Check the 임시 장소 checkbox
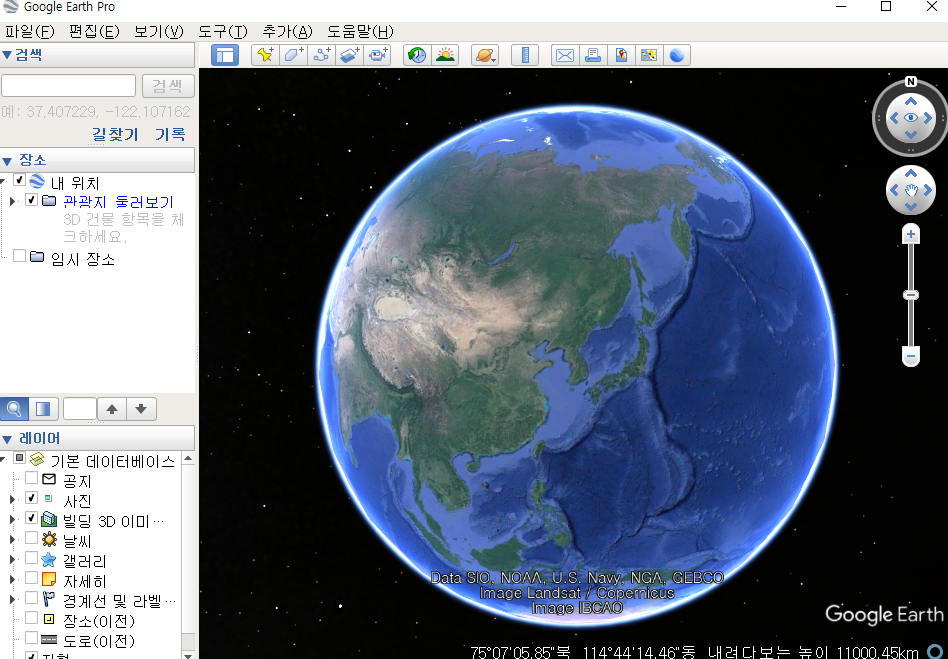 (19, 256)
